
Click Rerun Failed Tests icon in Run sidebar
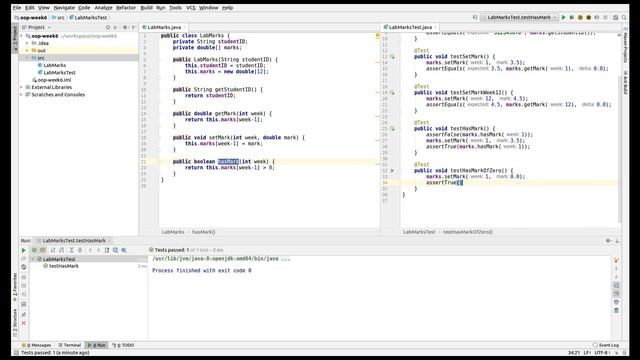pos(23,259)
